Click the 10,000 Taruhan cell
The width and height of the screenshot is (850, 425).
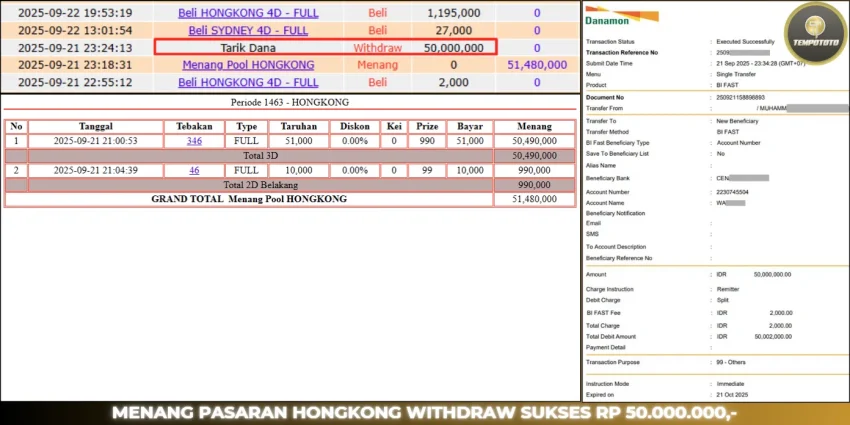[x=299, y=170]
